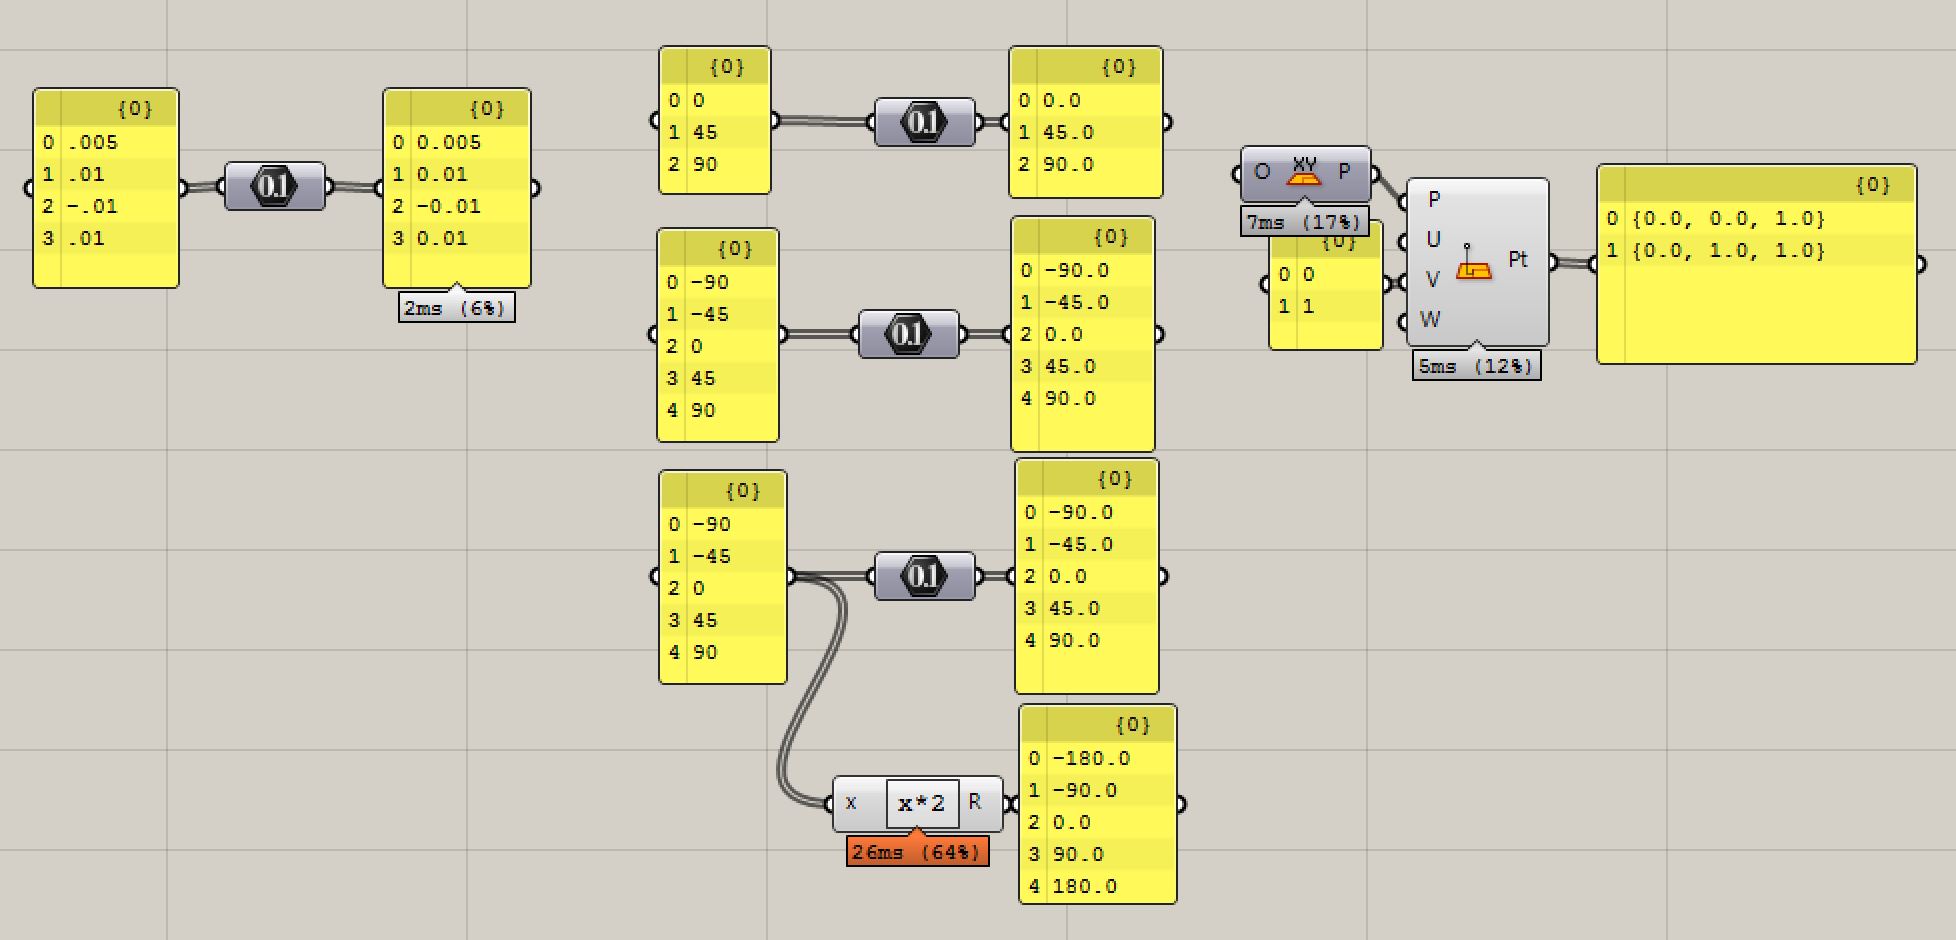Click the P input grip on Evaluate Surface
The height and width of the screenshot is (940, 1956).
(1405, 199)
